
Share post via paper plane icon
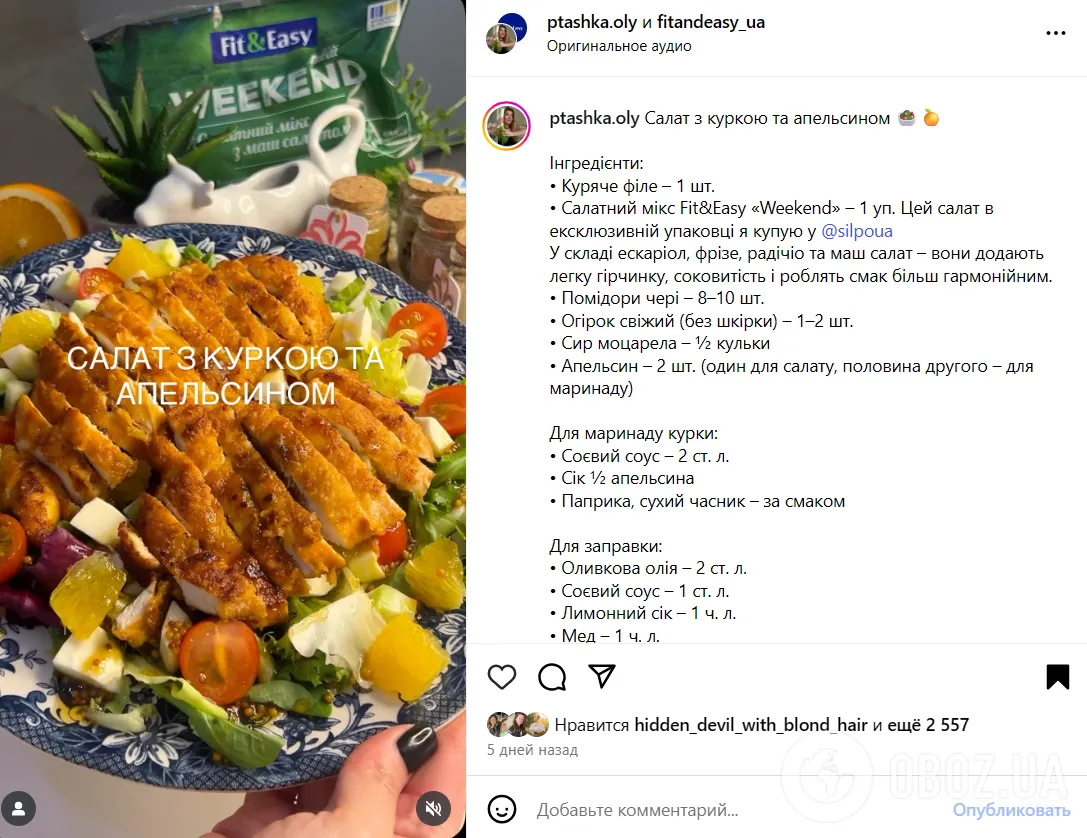tap(602, 676)
